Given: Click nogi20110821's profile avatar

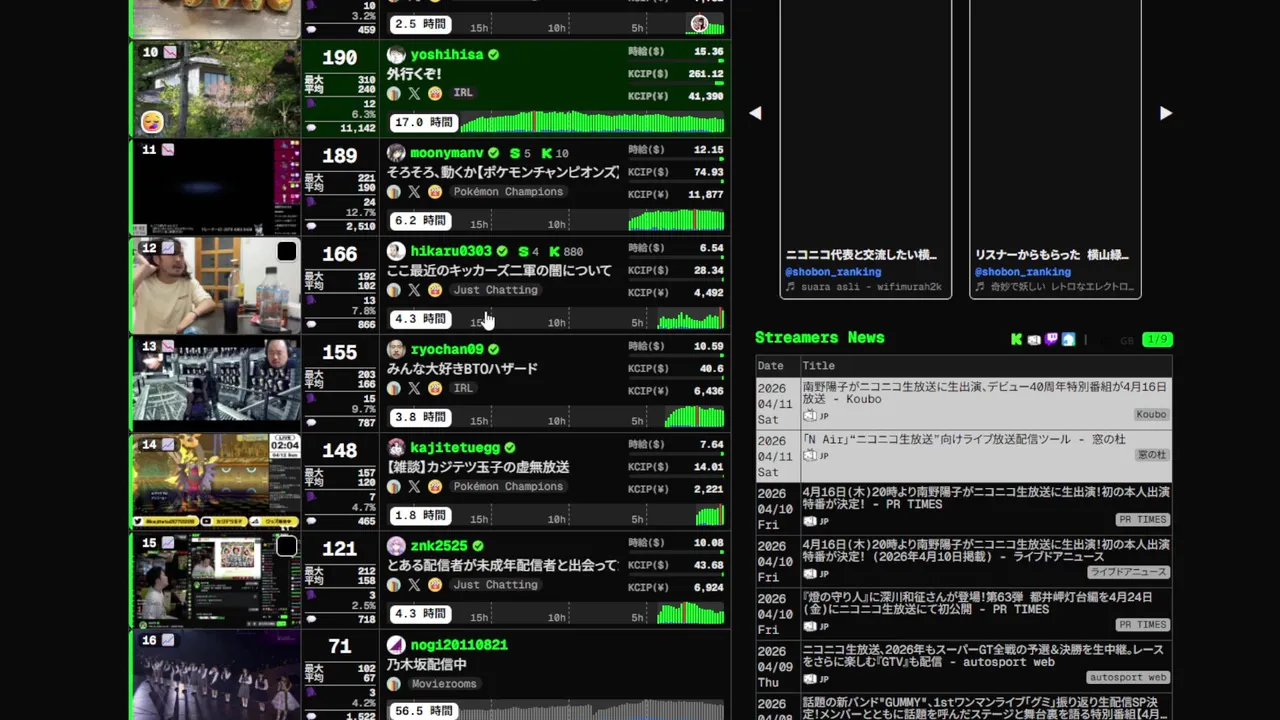Looking at the screenshot, I should [x=396, y=645].
